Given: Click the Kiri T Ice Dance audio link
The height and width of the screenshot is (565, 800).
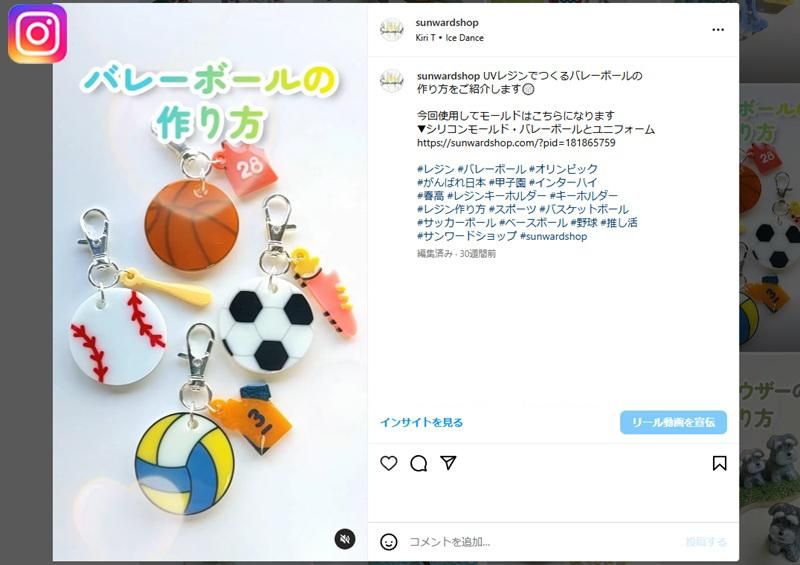Looking at the screenshot, I should (x=449, y=38).
